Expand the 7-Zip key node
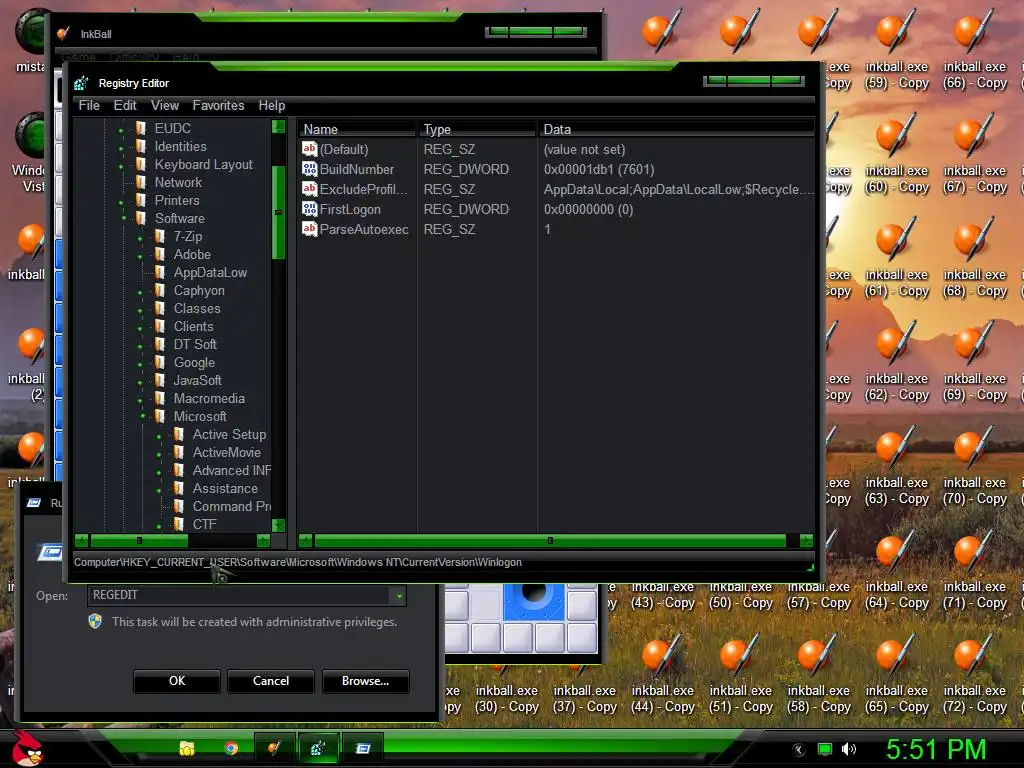 pyautogui.click(x=140, y=238)
